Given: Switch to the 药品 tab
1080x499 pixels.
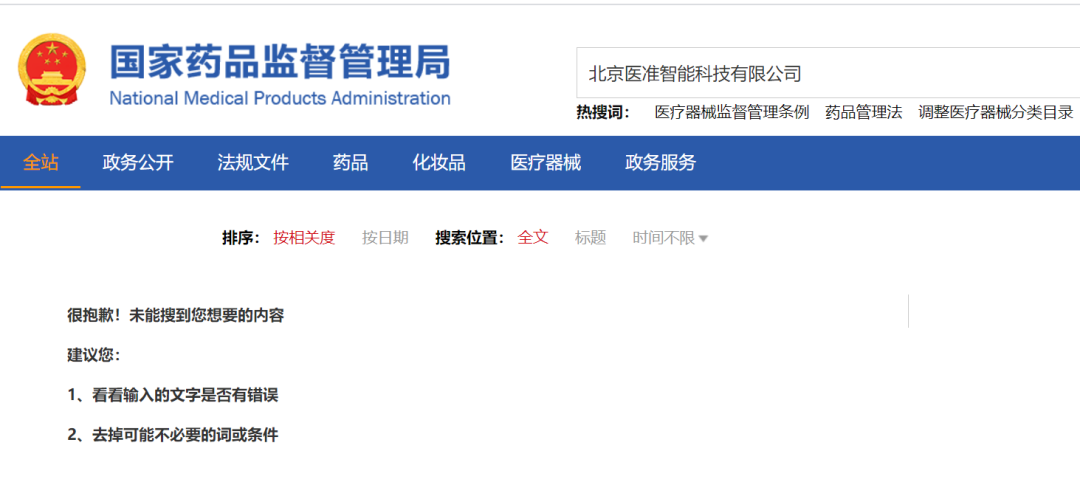Looking at the screenshot, I should (x=351, y=163).
